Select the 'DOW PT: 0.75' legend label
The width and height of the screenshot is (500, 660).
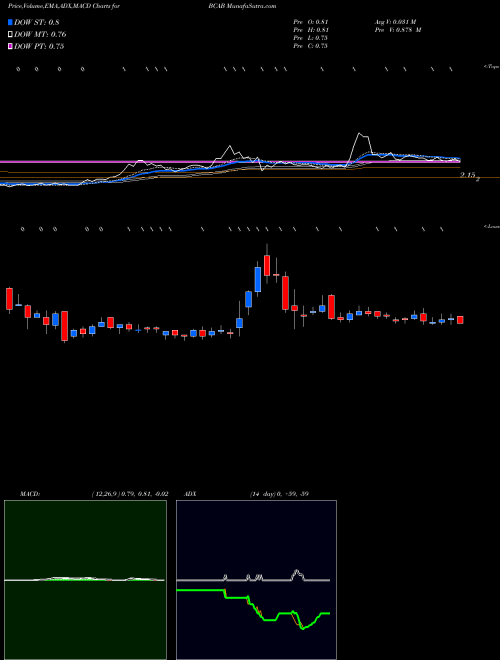click(x=39, y=46)
